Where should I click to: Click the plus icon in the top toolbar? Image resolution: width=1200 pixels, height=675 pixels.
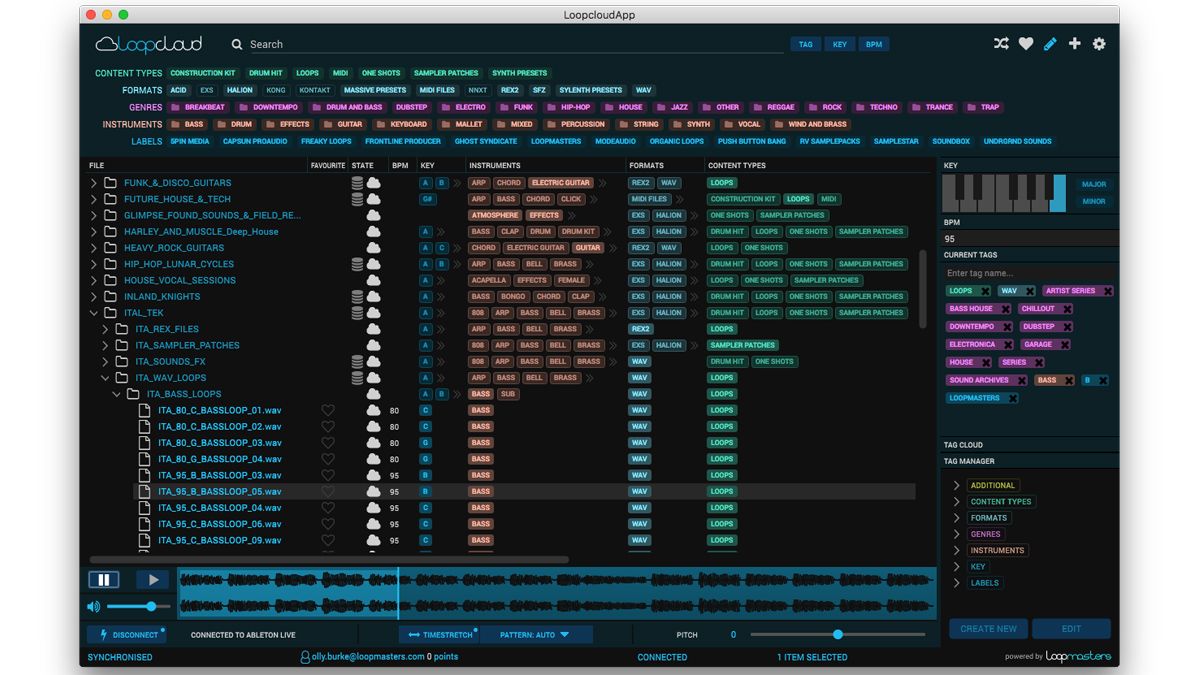(x=1075, y=44)
